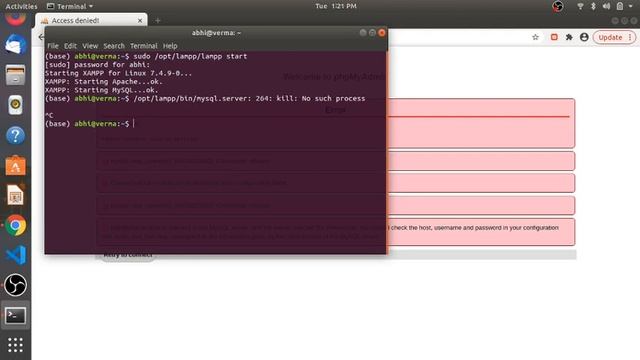Open the OBS tray indicator
Screen dimensions: 640x360
[558, 6]
